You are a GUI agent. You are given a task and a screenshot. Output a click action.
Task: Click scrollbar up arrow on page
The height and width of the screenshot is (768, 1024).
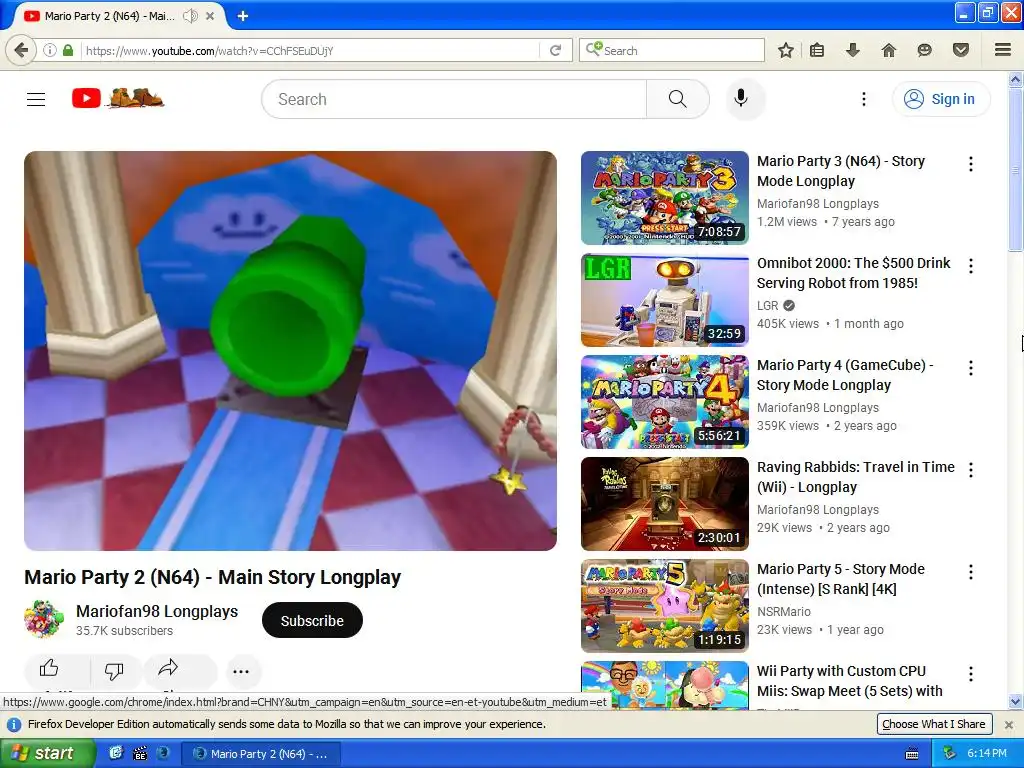tap(1015, 80)
